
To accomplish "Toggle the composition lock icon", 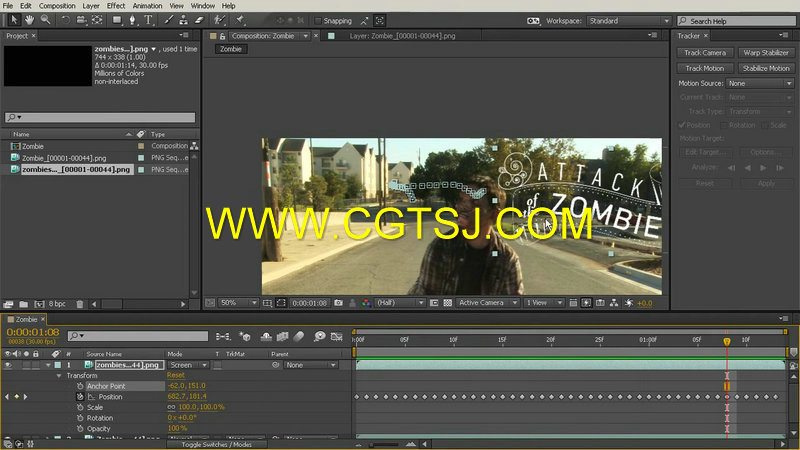I will 222,36.
